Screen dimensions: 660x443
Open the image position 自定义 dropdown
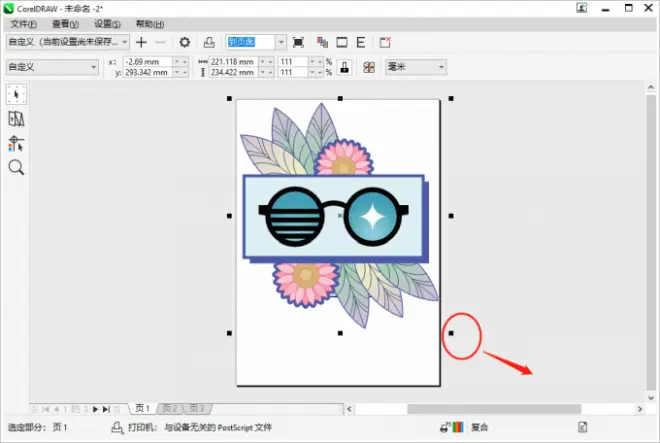53,67
